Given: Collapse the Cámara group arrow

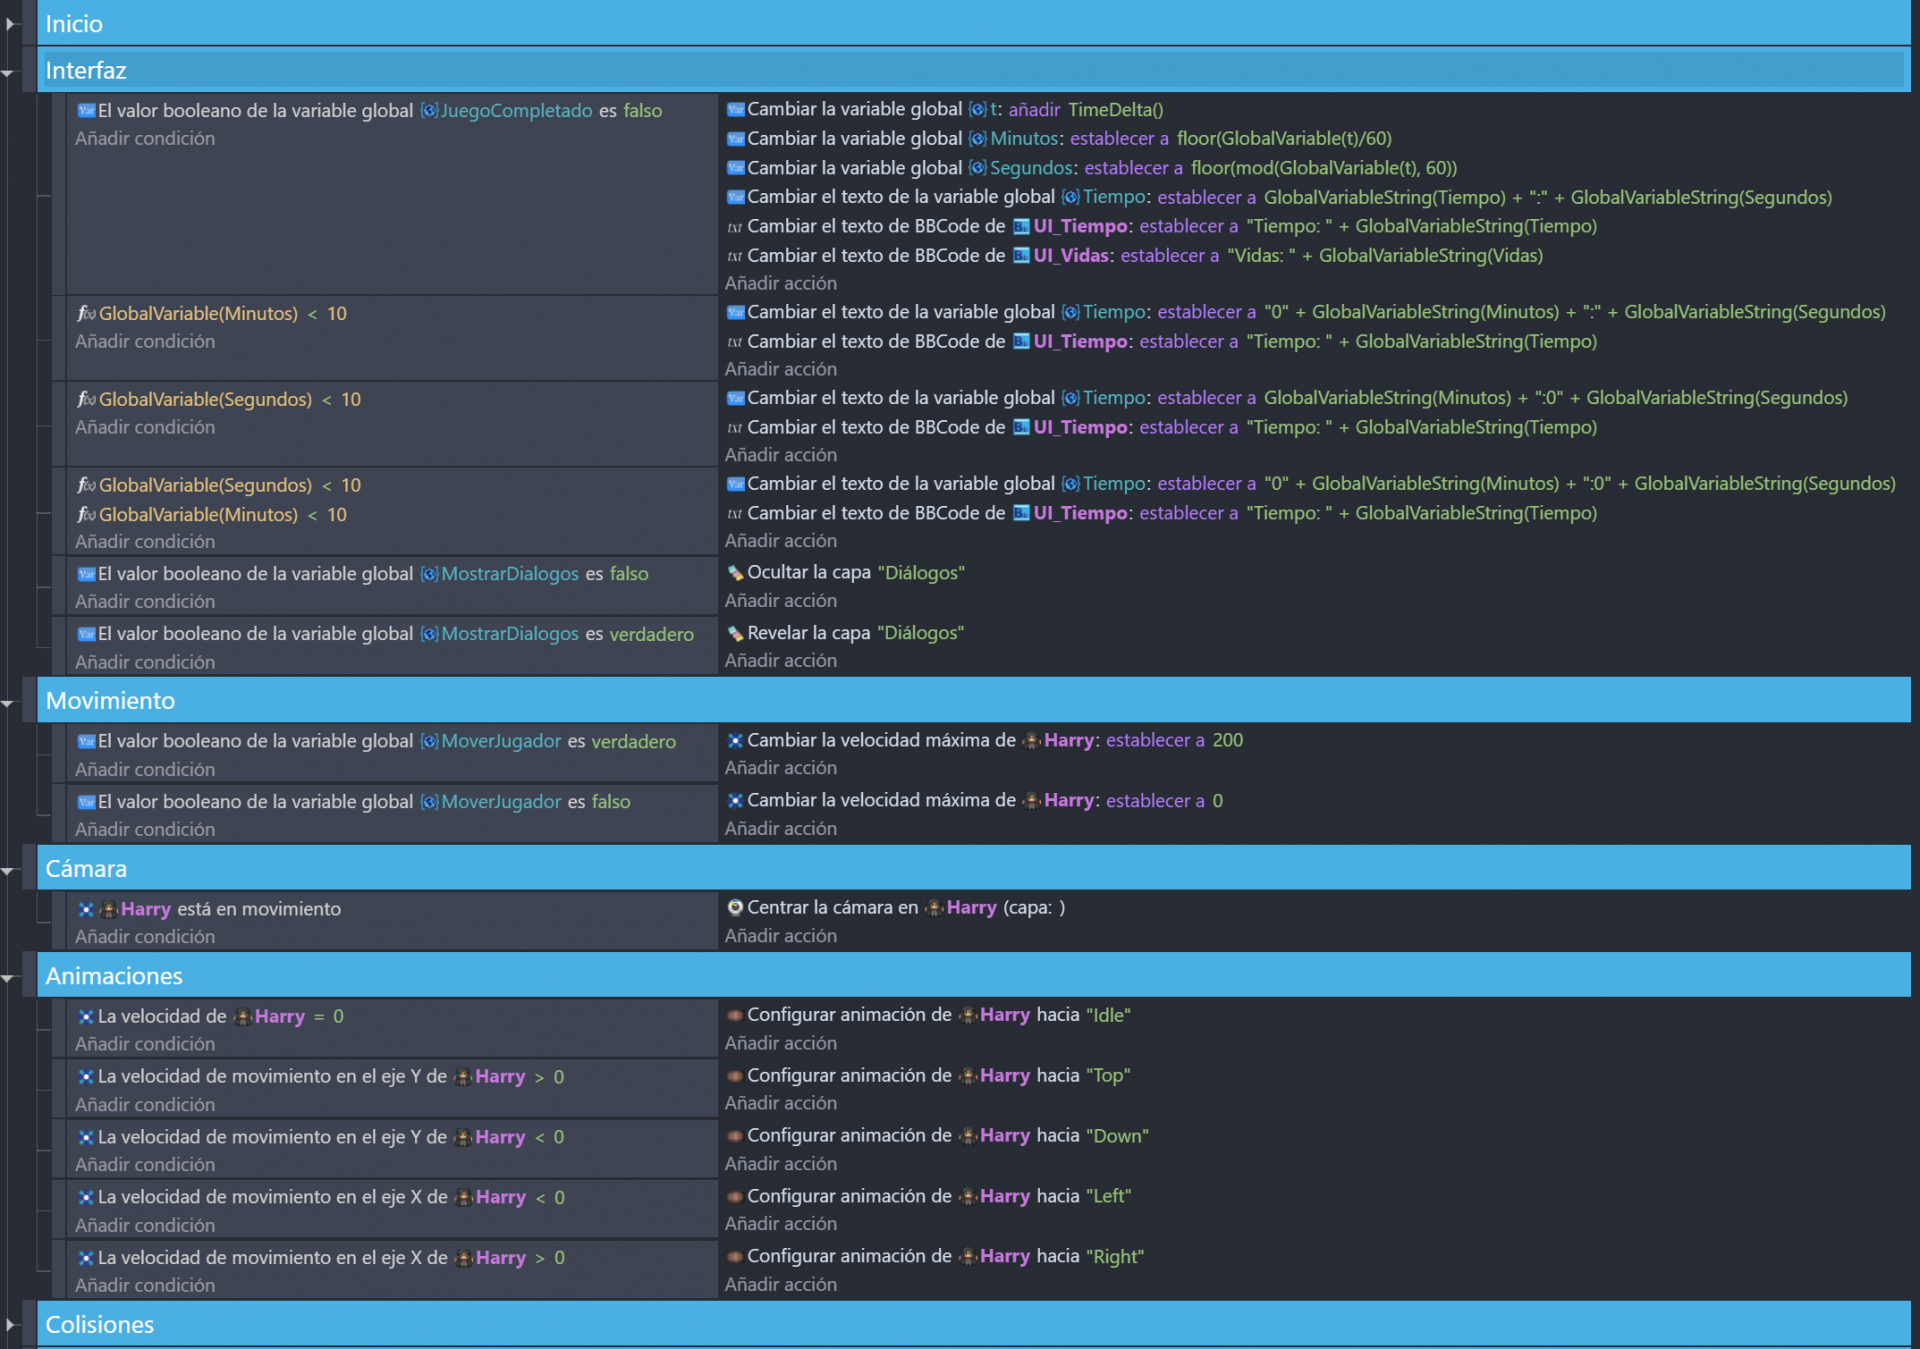Looking at the screenshot, I should click(x=8, y=872).
